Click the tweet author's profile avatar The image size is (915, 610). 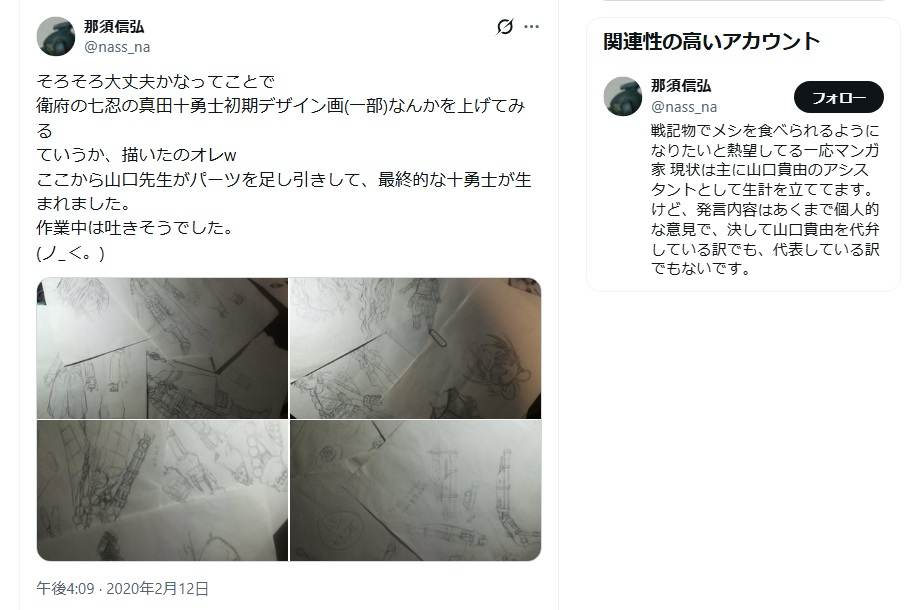point(56,36)
